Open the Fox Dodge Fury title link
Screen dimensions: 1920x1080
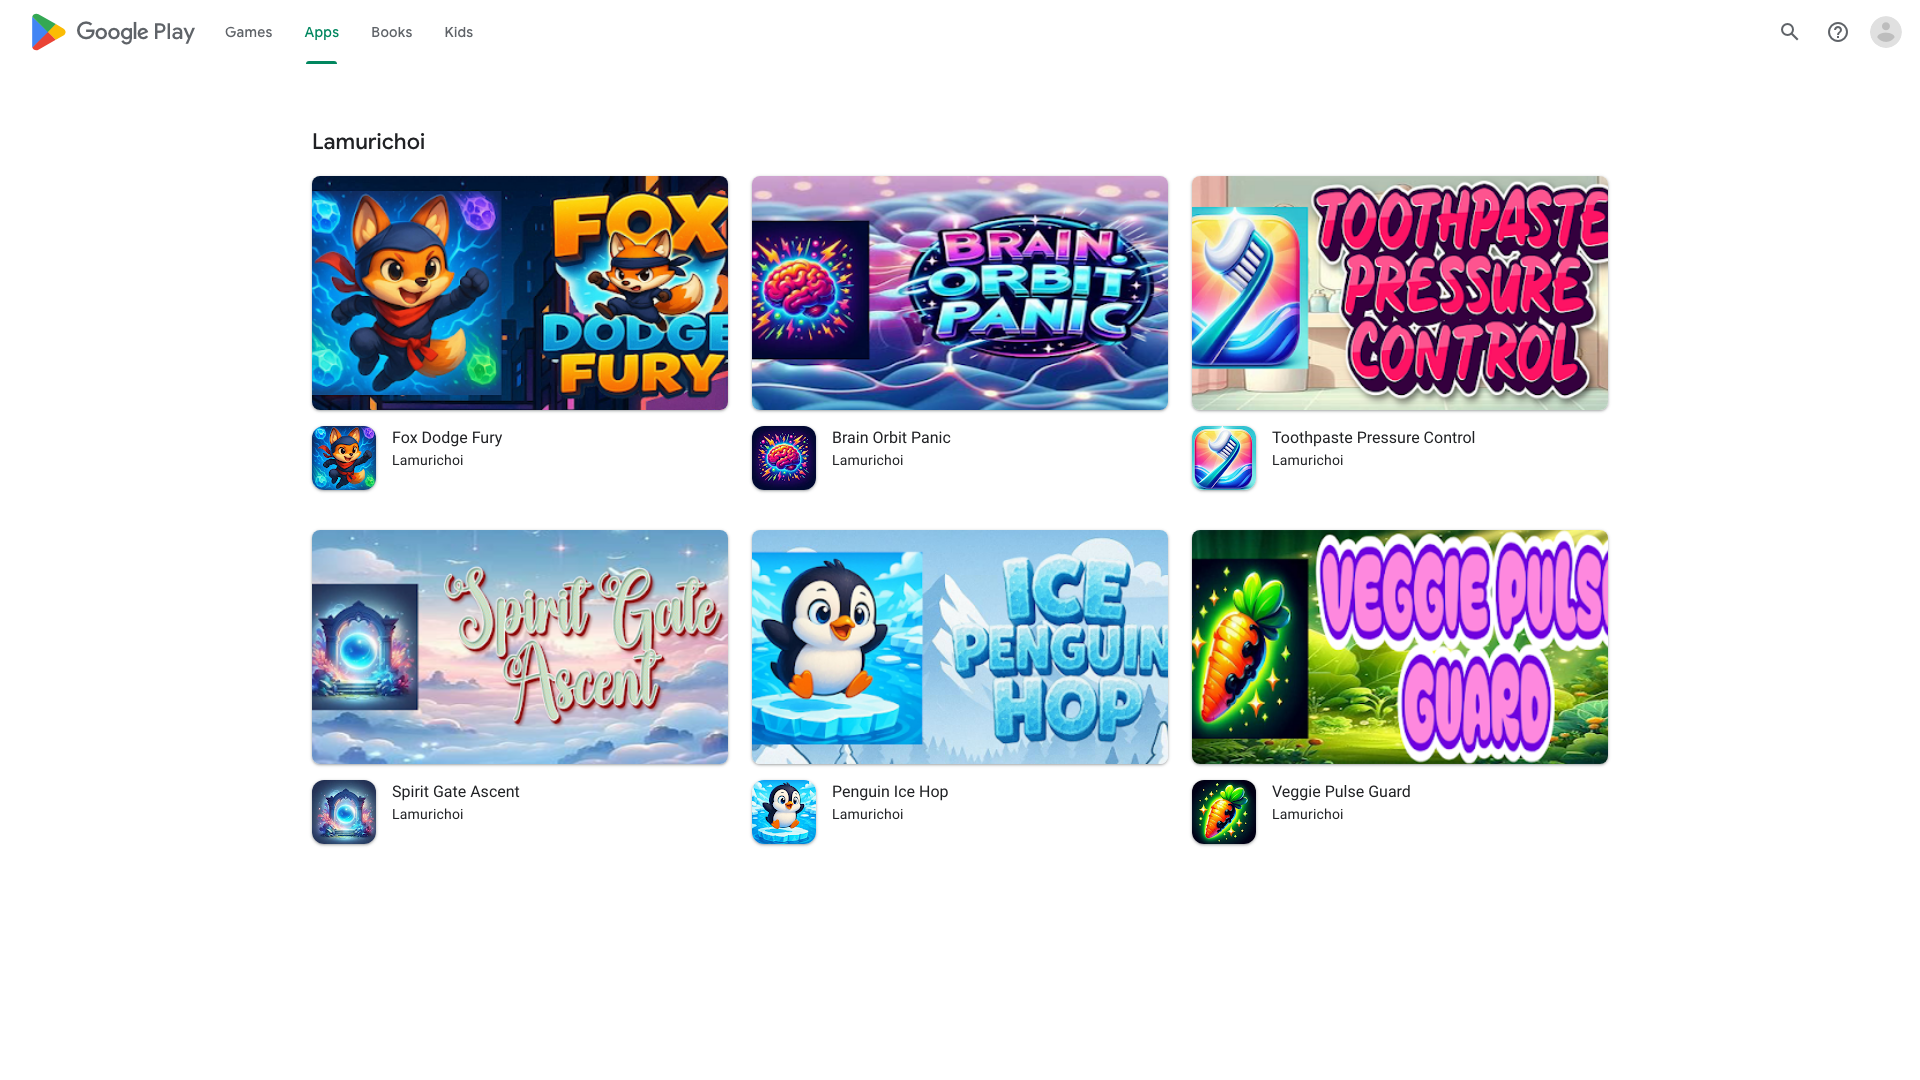pos(447,438)
